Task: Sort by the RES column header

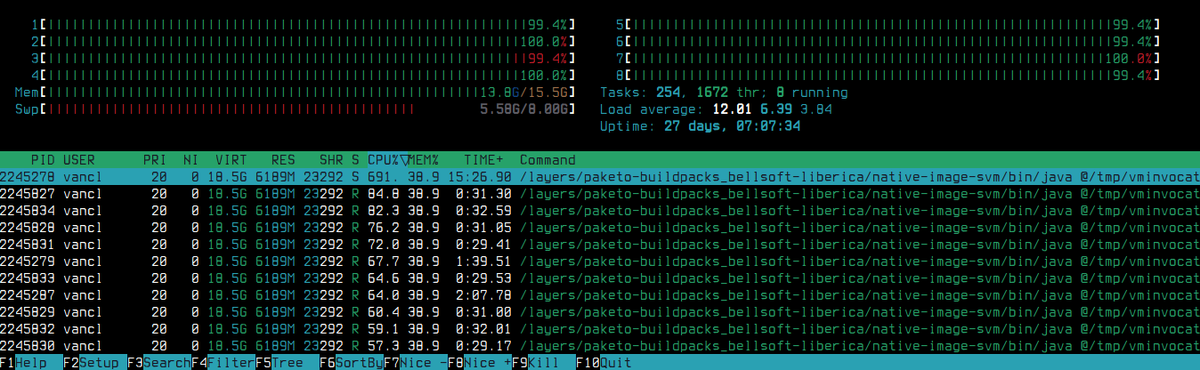Action: tap(283, 160)
